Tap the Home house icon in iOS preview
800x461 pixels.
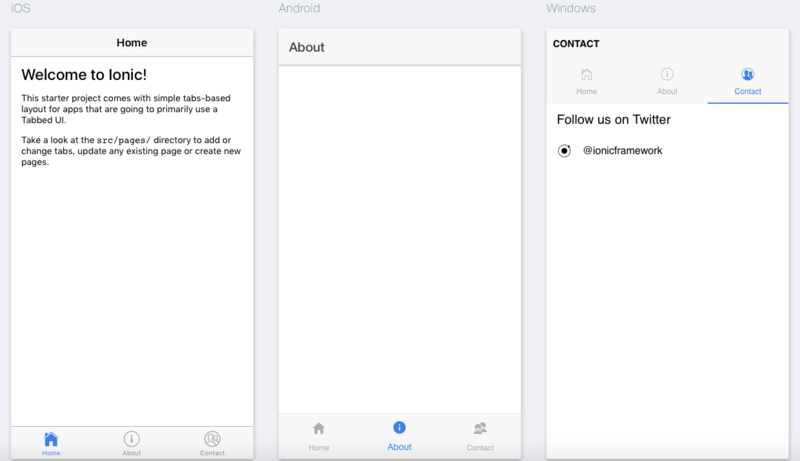[51, 439]
